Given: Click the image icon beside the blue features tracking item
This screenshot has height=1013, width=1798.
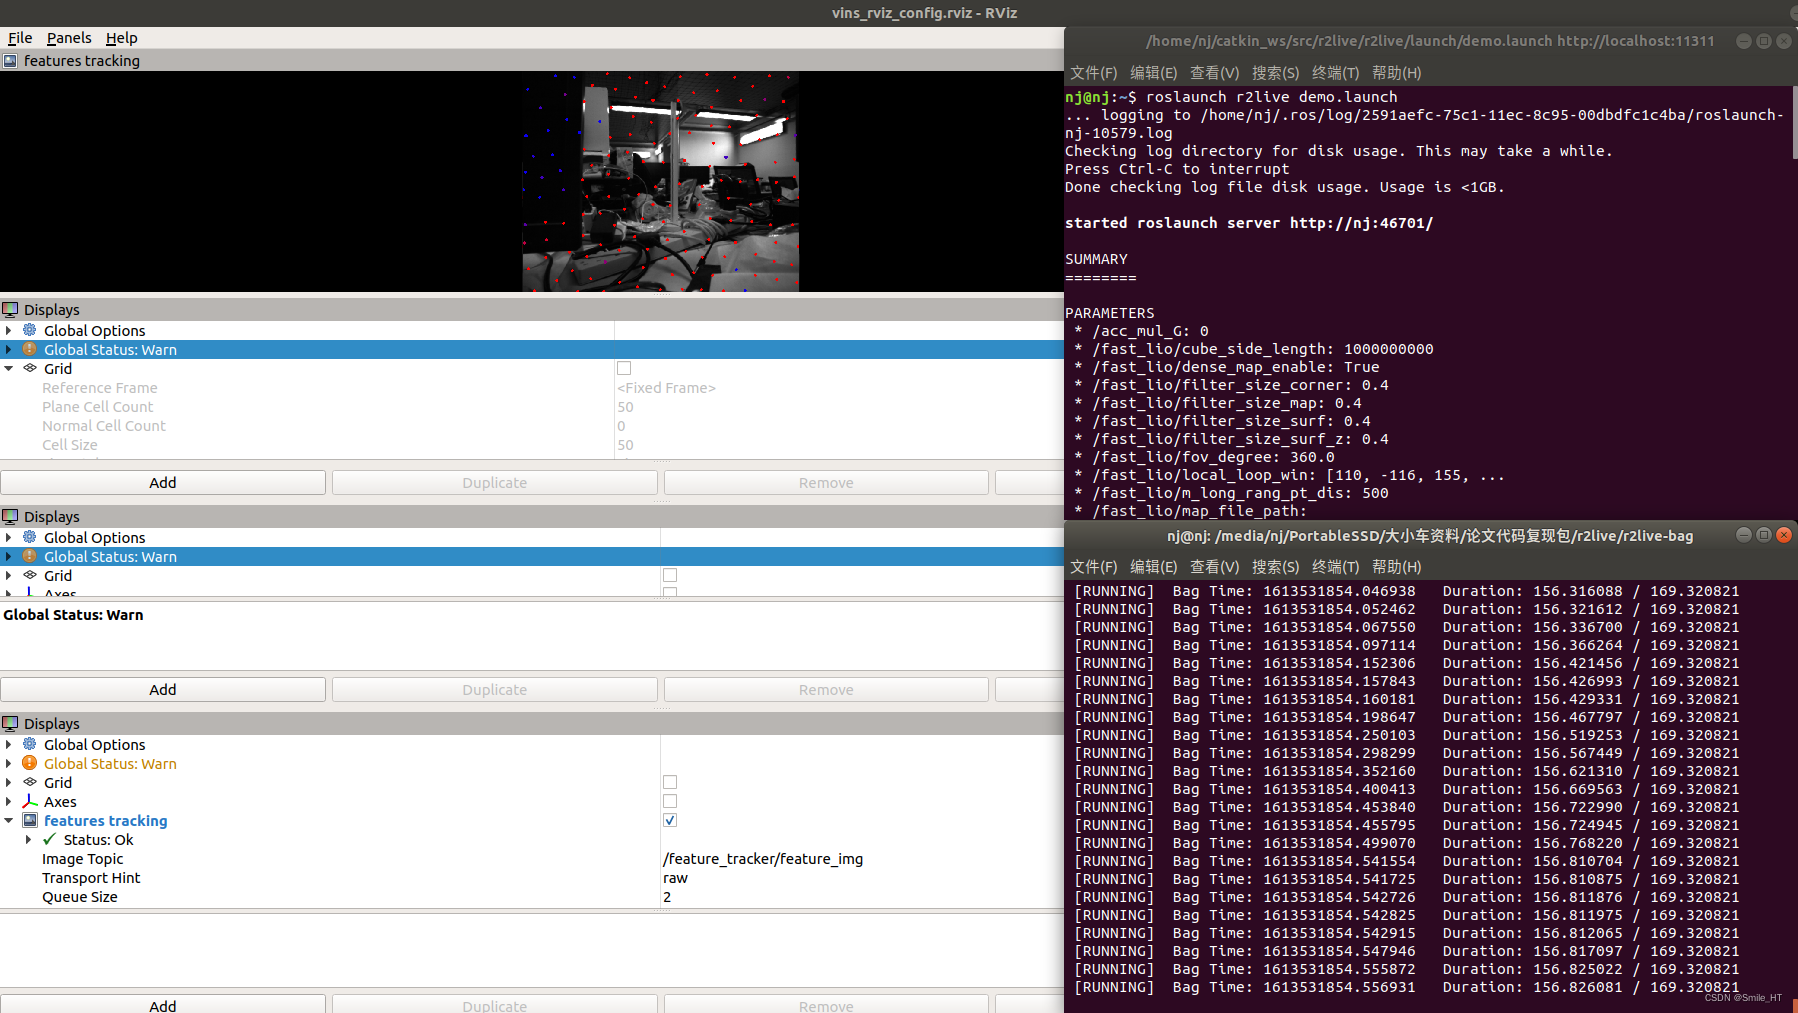Looking at the screenshot, I should tap(30, 820).
